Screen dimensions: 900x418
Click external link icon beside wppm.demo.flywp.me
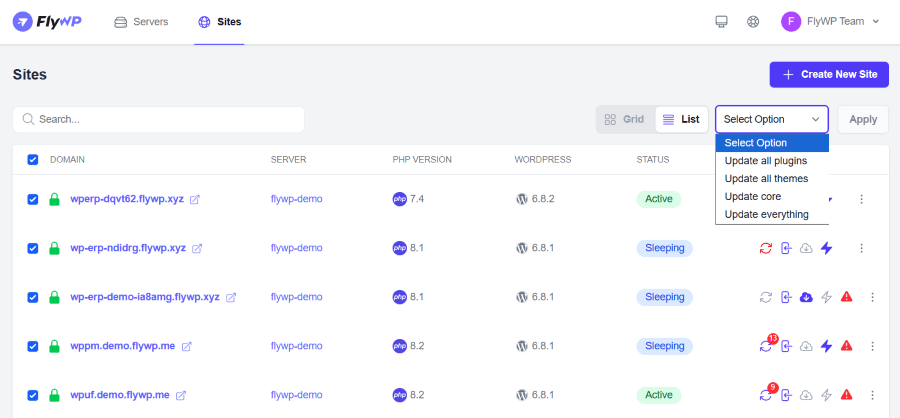coord(187,347)
